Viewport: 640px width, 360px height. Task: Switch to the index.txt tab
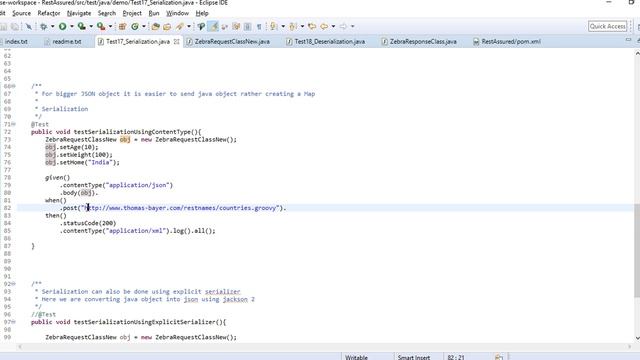16,42
